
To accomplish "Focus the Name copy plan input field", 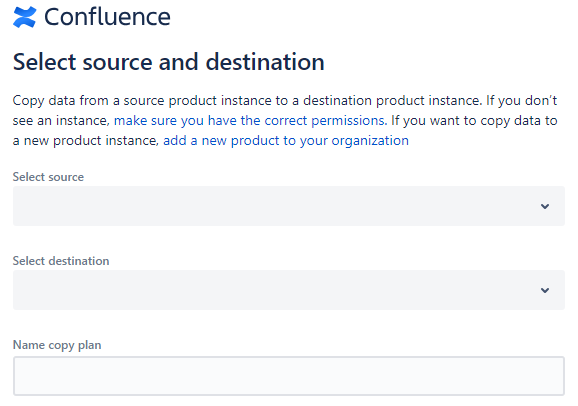I will 289,376.
